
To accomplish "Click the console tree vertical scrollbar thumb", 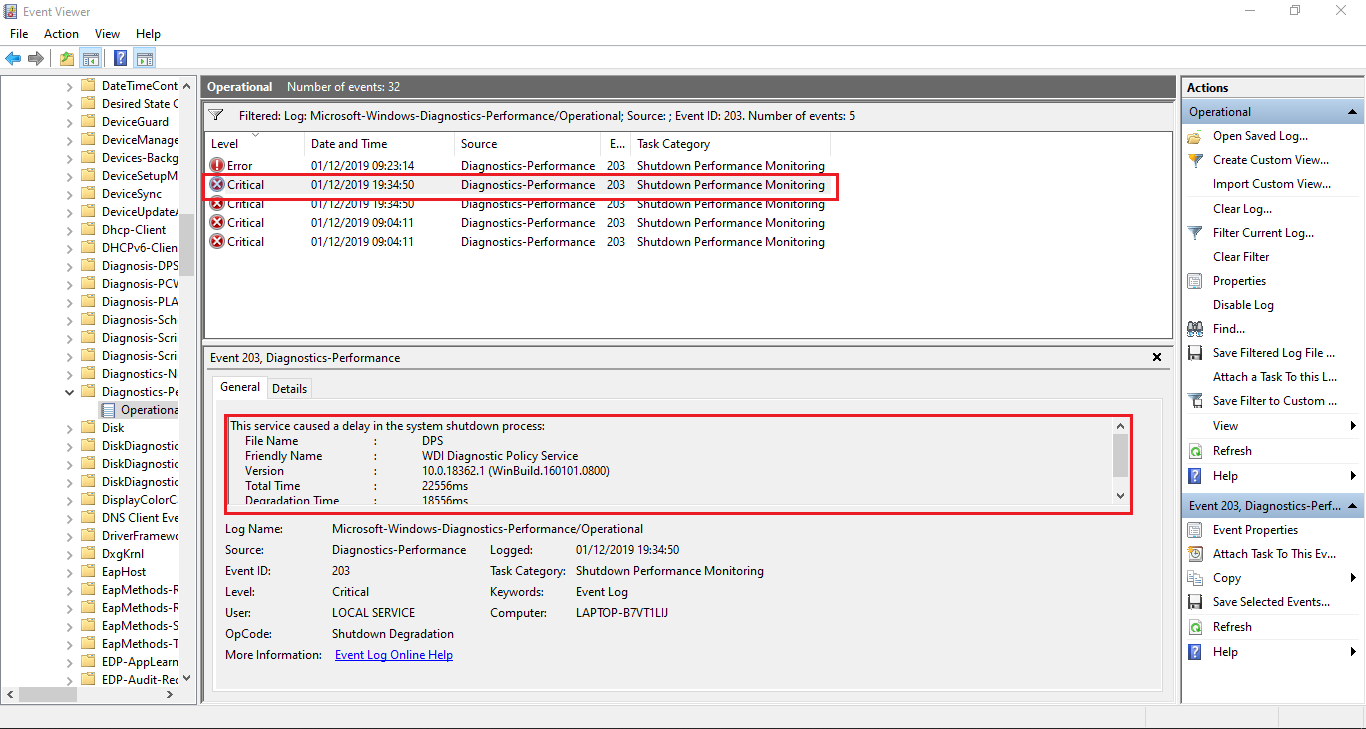I will pyautogui.click(x=187, y=244).
